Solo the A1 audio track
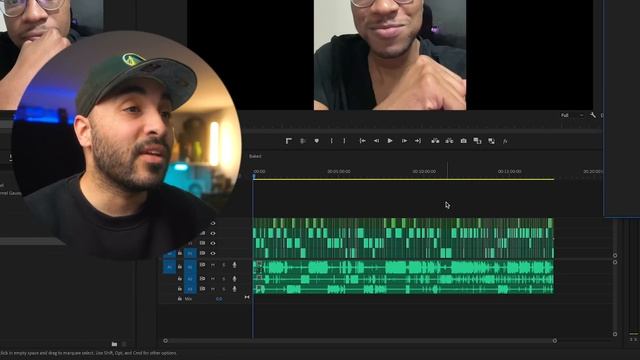The image size is (640, 360). 223,265
